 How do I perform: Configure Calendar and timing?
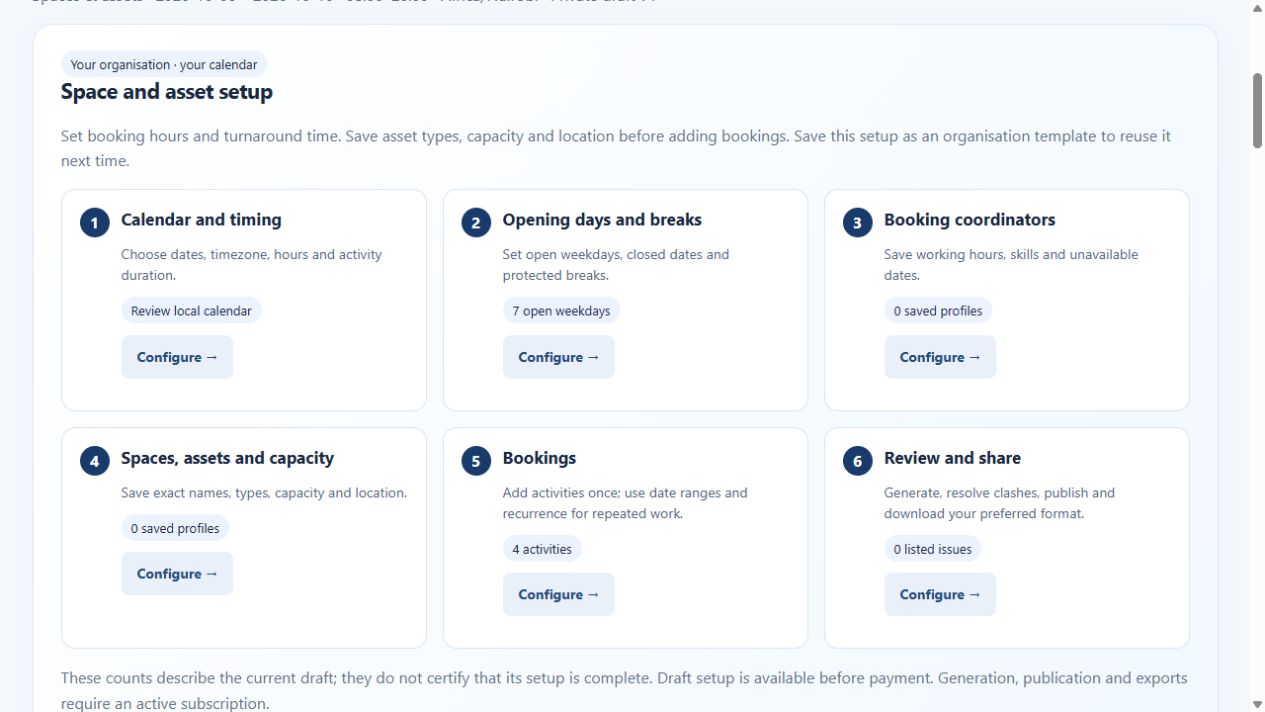click(177, 357)
